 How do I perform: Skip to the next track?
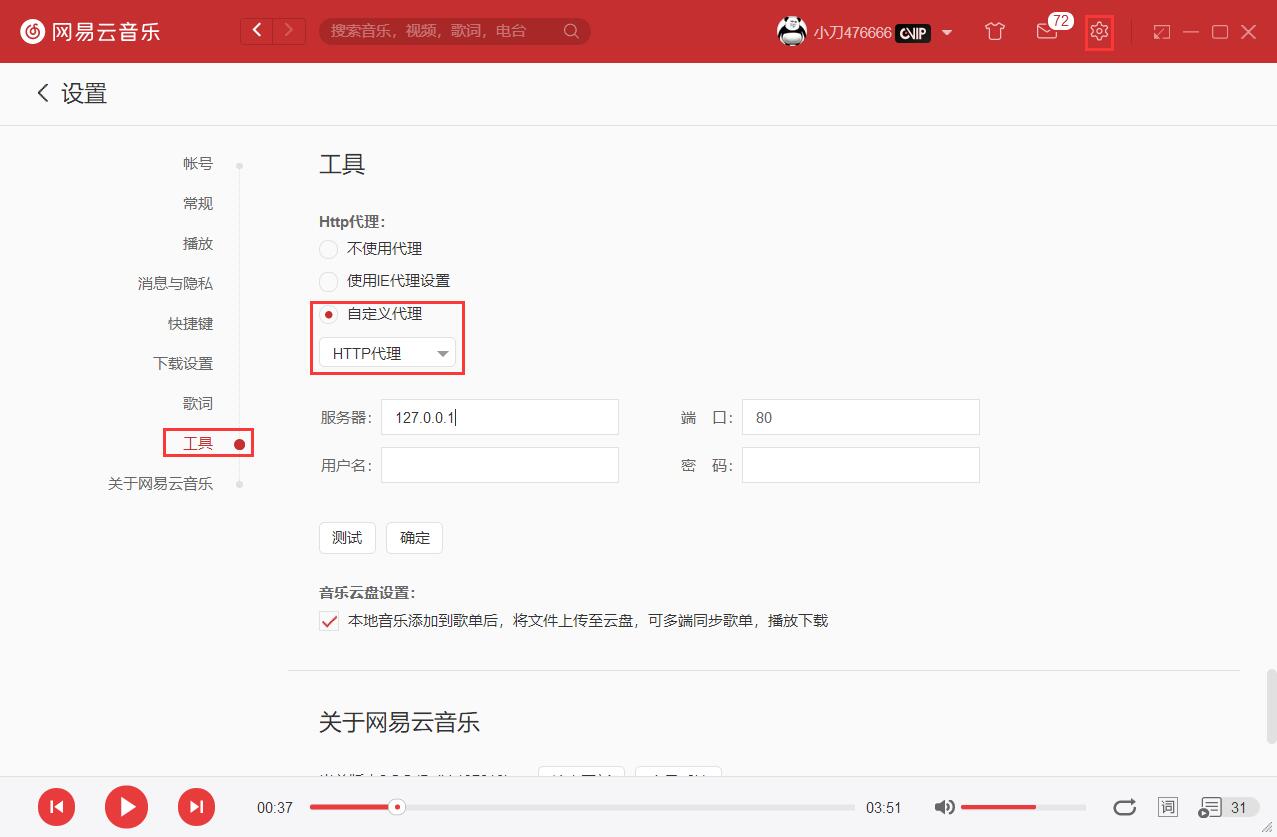[x=197, y=807]
